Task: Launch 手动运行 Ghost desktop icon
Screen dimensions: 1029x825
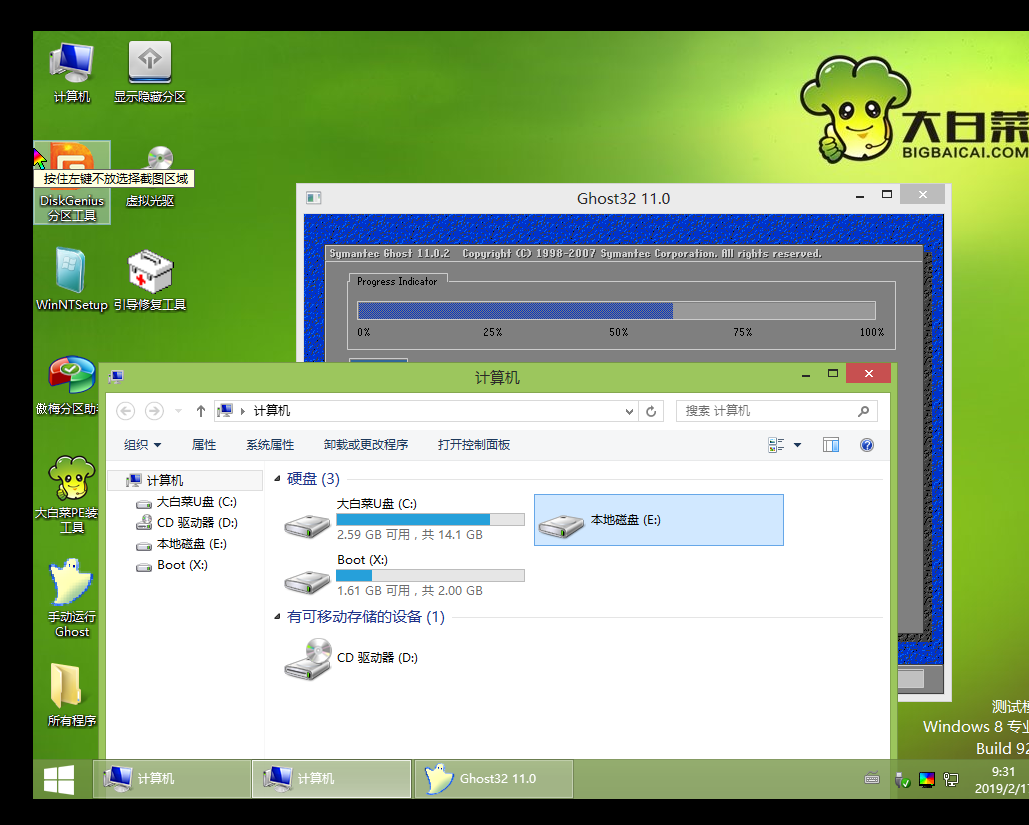Action: click(x=72, y=599)
